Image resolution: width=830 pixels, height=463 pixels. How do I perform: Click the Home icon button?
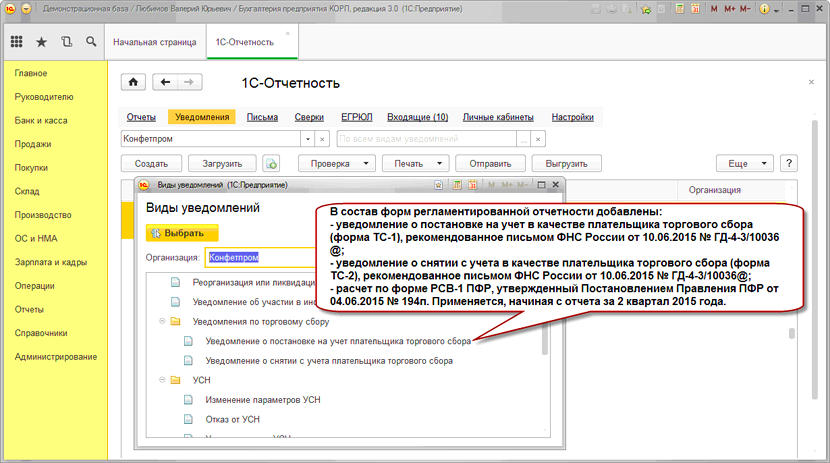[133, 82]
